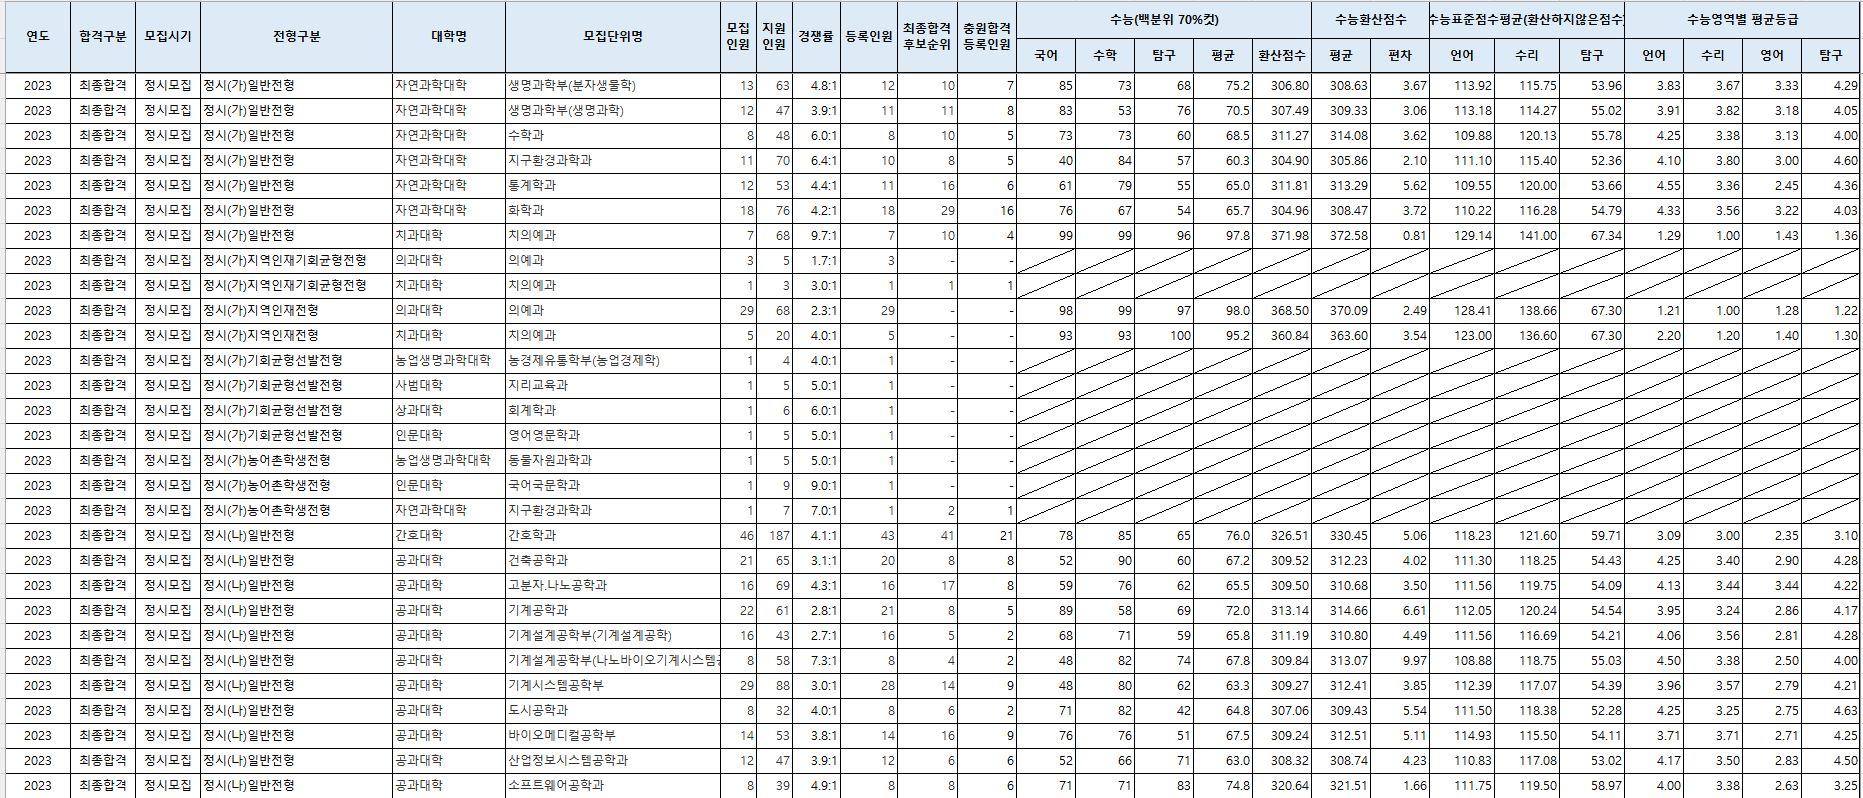Select the 경쟁률 header cell

(x=816, y=36)
